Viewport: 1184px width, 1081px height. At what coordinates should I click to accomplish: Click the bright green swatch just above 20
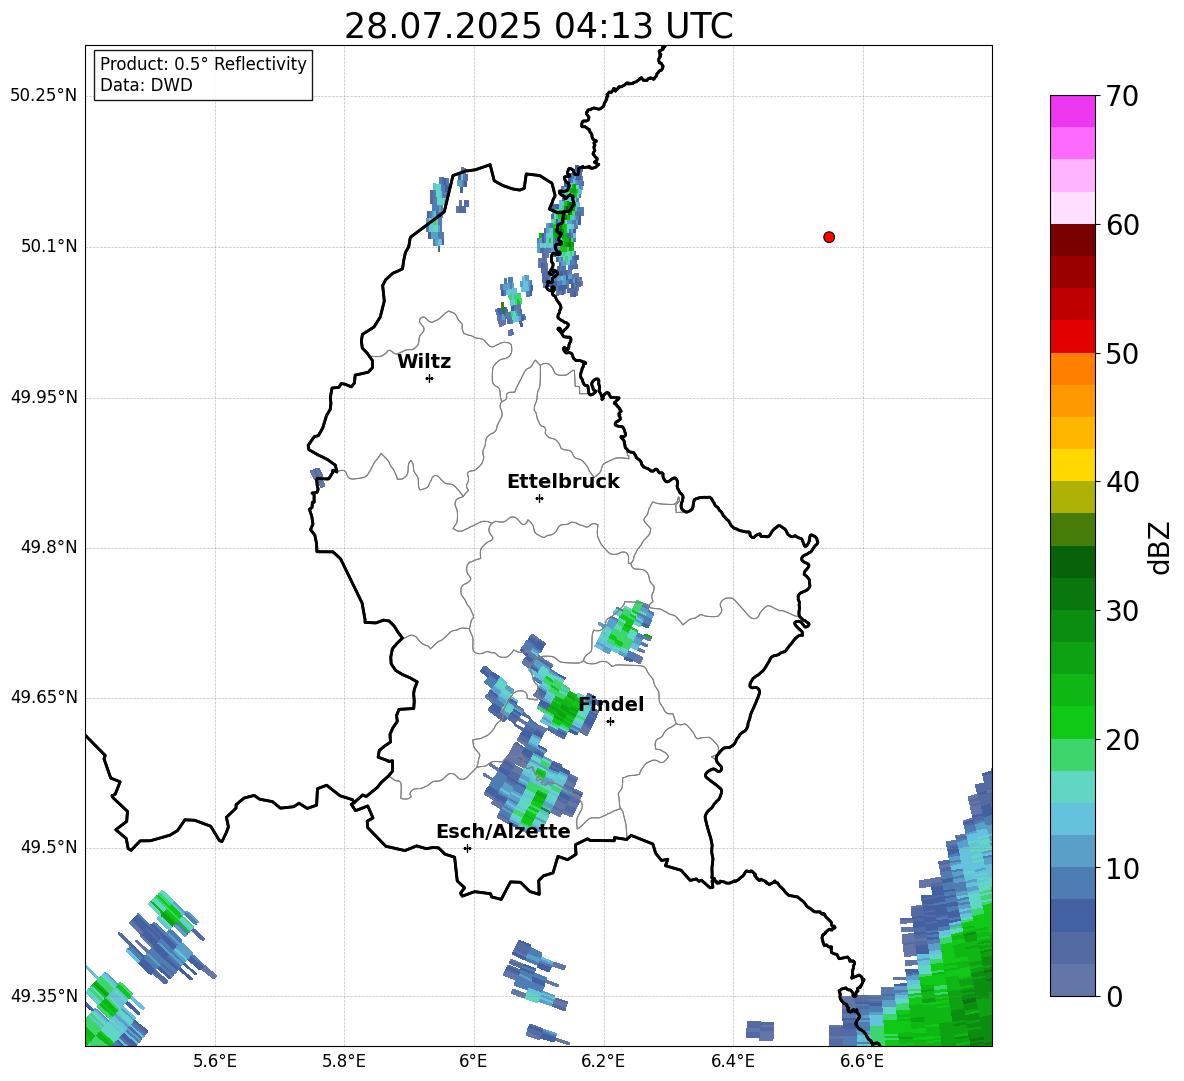[1072, 722]
